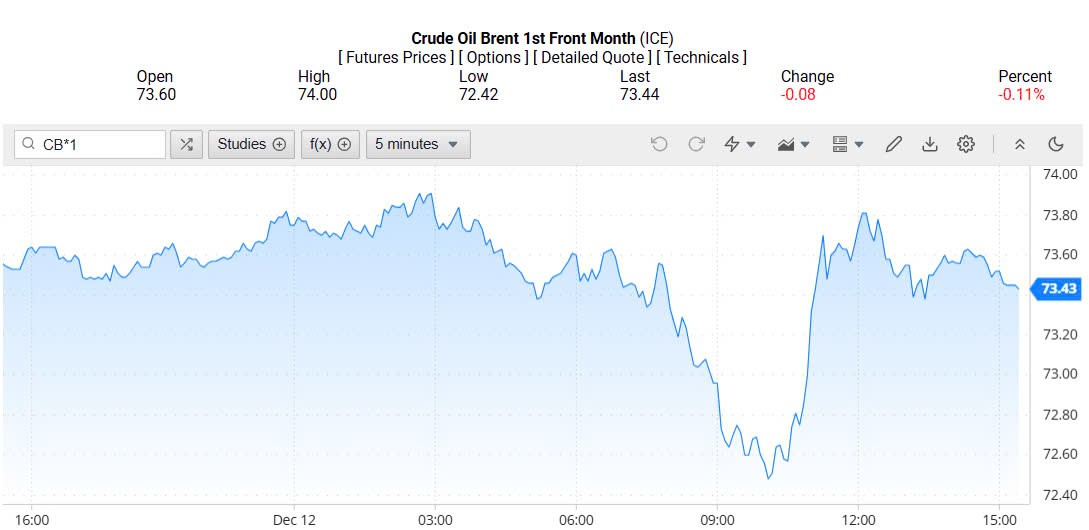Screen dimensions: 1089x530
Task: Open the Studies add button
Action: coord(251,144)
